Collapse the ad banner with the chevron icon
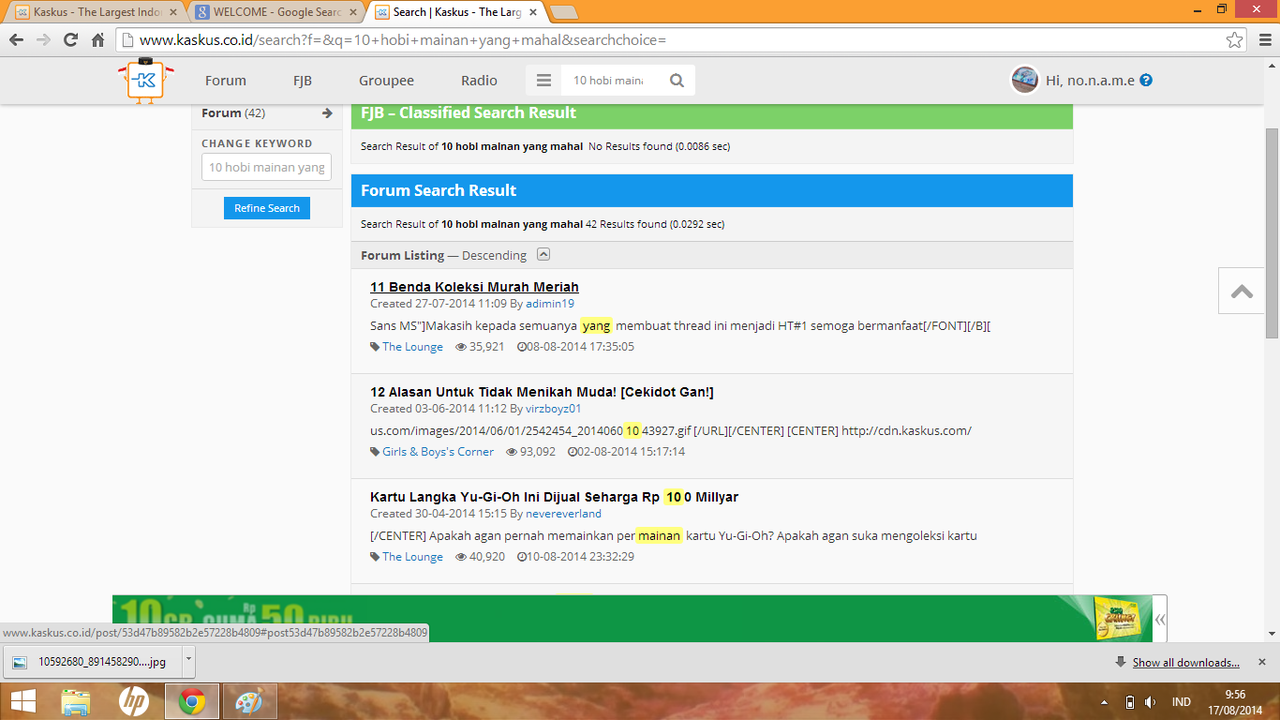Viewport: 1280px width, 720px height. pos(1160,619)
